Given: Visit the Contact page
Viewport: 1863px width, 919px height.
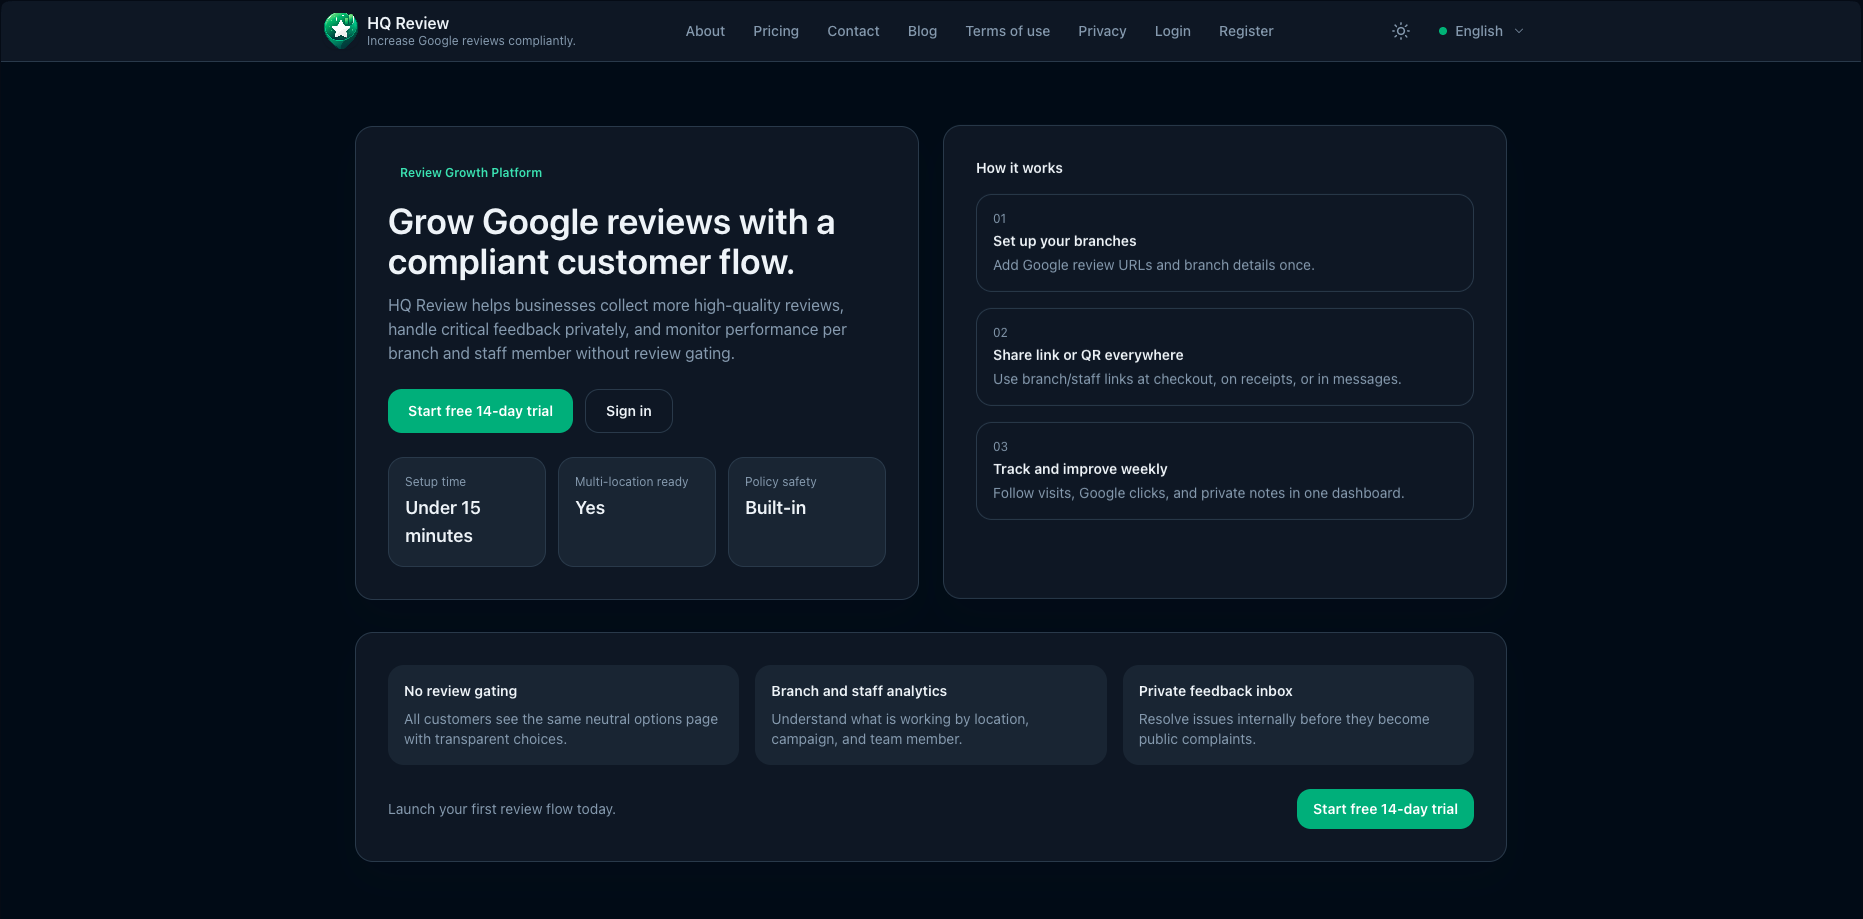Looking at the screenshot, I should click(x=853, y=31).
